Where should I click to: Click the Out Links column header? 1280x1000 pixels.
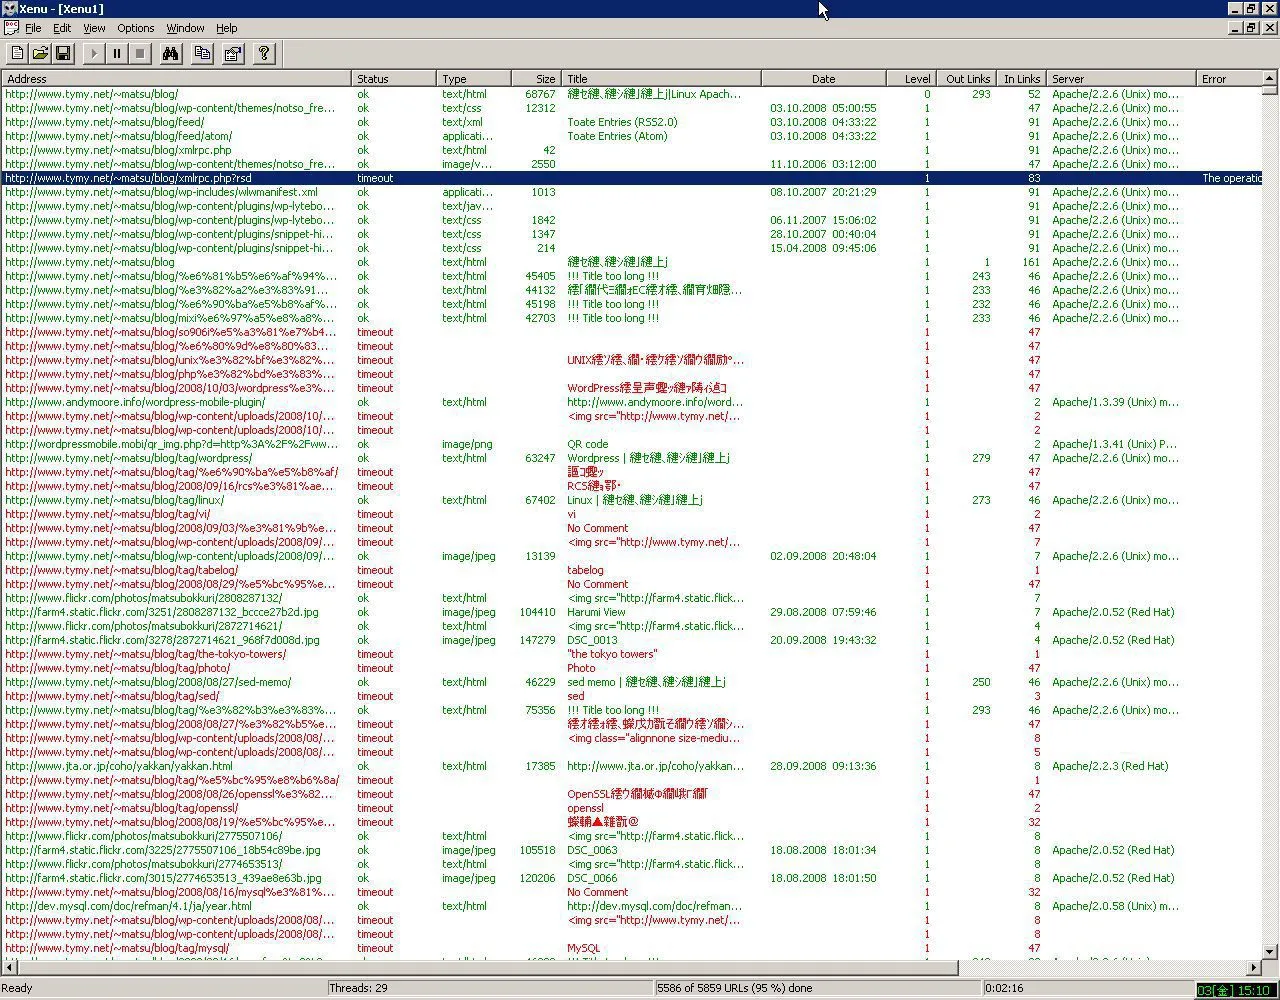(x=966, y=79)
